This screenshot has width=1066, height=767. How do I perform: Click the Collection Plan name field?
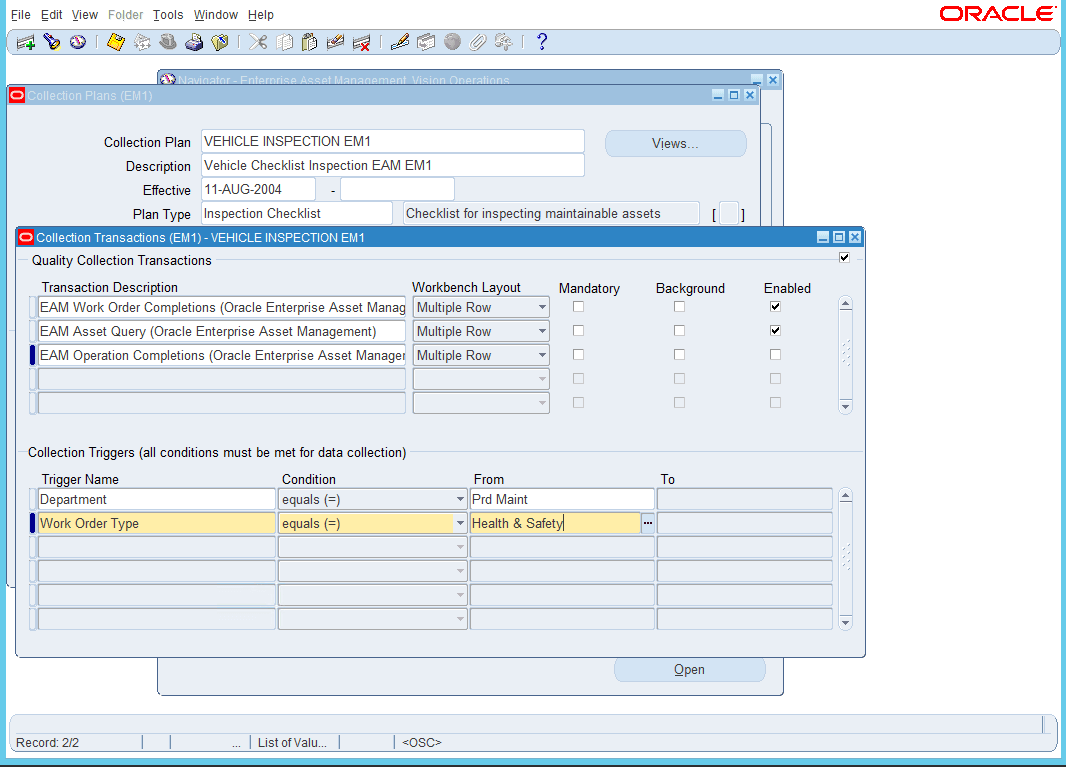click(392, 140)
